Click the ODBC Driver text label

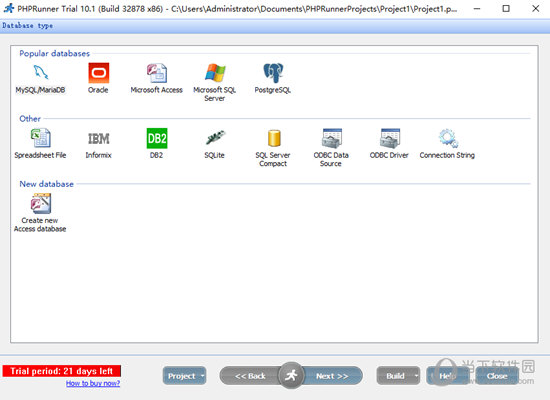[389, 155]
